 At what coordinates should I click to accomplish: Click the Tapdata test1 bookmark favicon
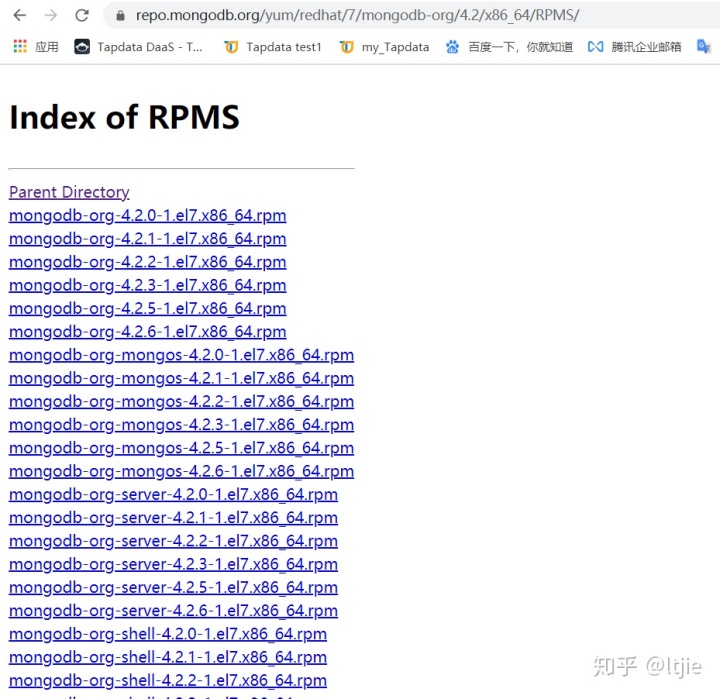point(231,47)
